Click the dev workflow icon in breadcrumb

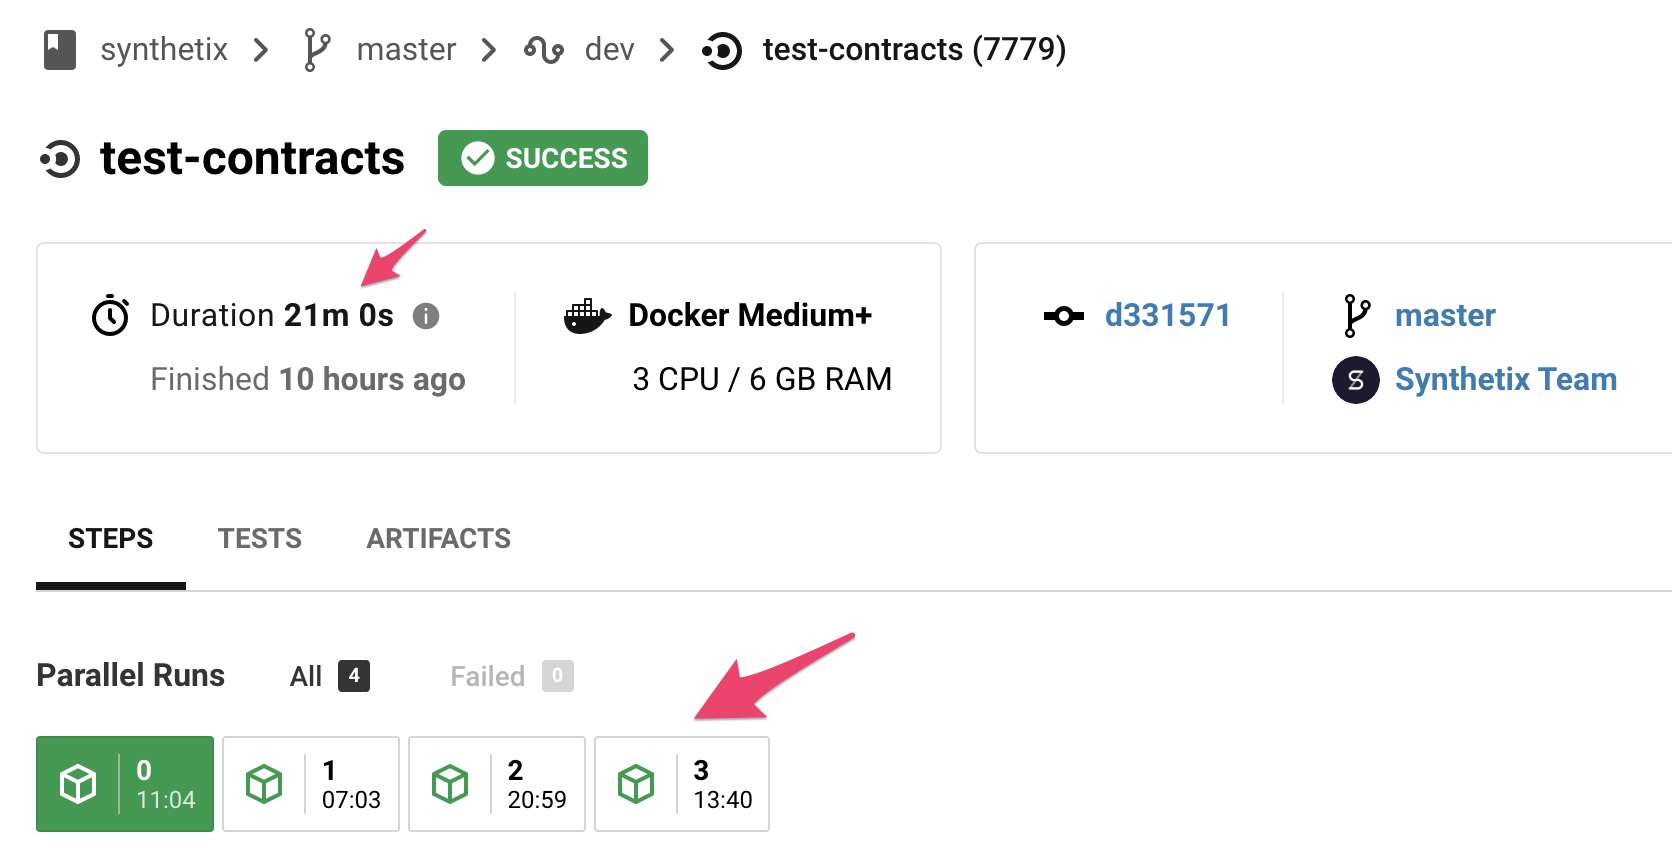(x=544, y=50)
